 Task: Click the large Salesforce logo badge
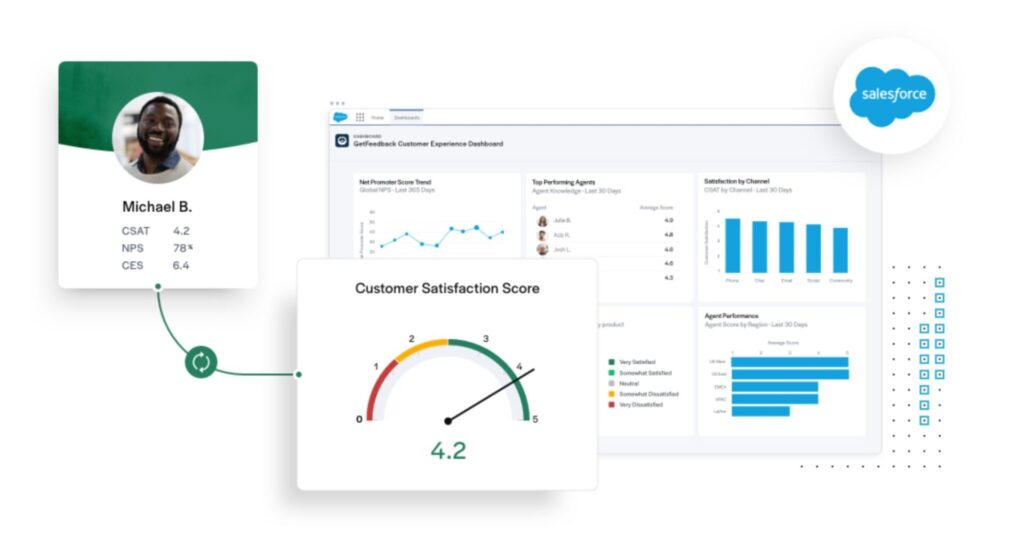click(x=892, y=95)
